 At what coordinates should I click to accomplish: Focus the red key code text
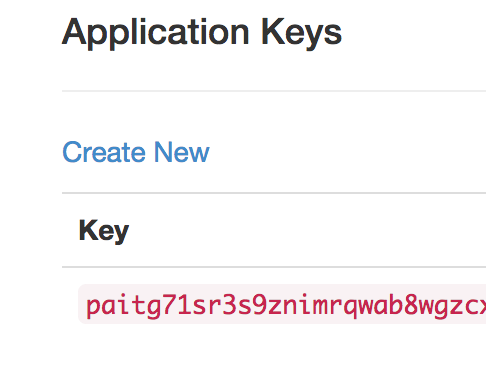tap(286, 306)
